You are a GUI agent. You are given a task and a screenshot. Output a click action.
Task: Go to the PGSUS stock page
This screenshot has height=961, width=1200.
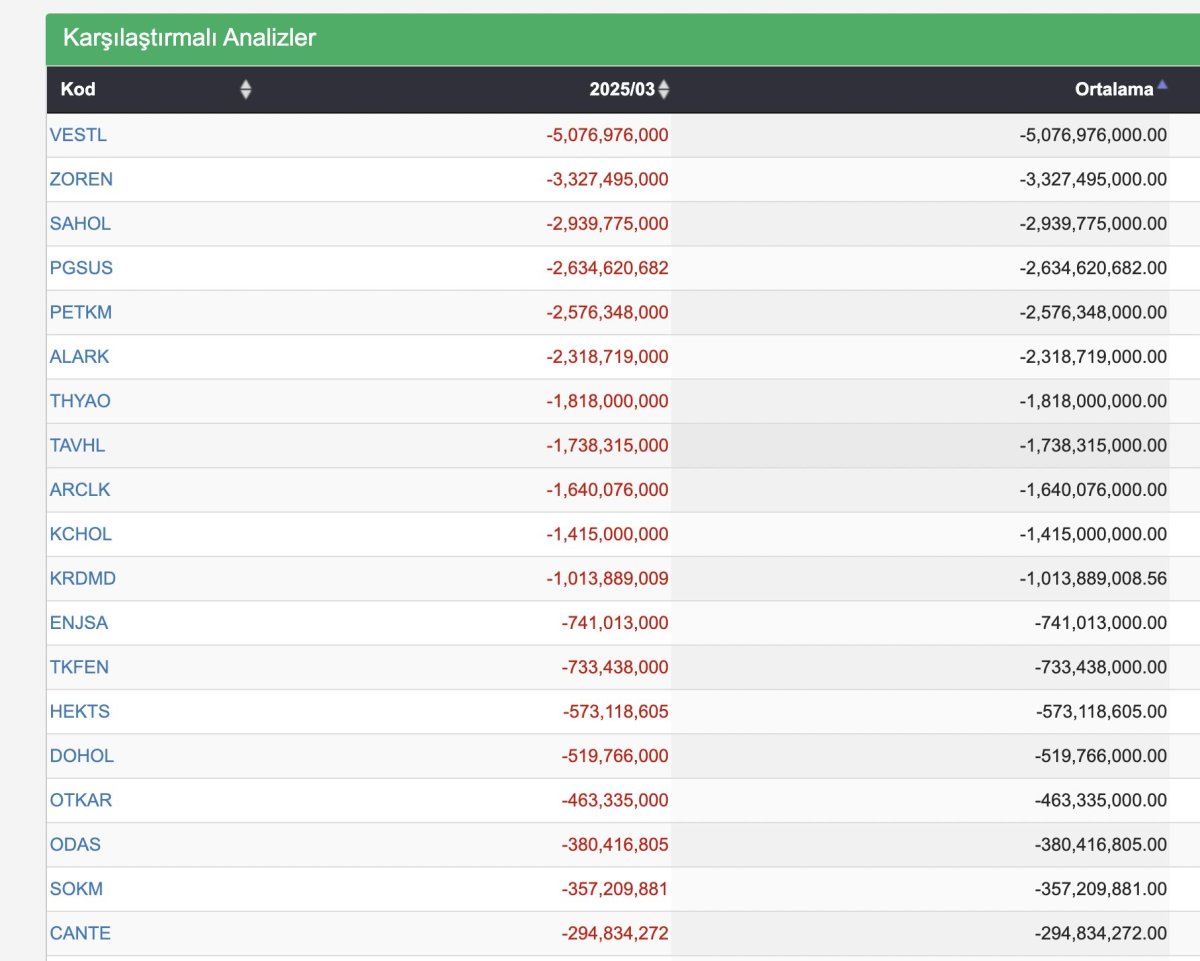click(x=81, y=268)
